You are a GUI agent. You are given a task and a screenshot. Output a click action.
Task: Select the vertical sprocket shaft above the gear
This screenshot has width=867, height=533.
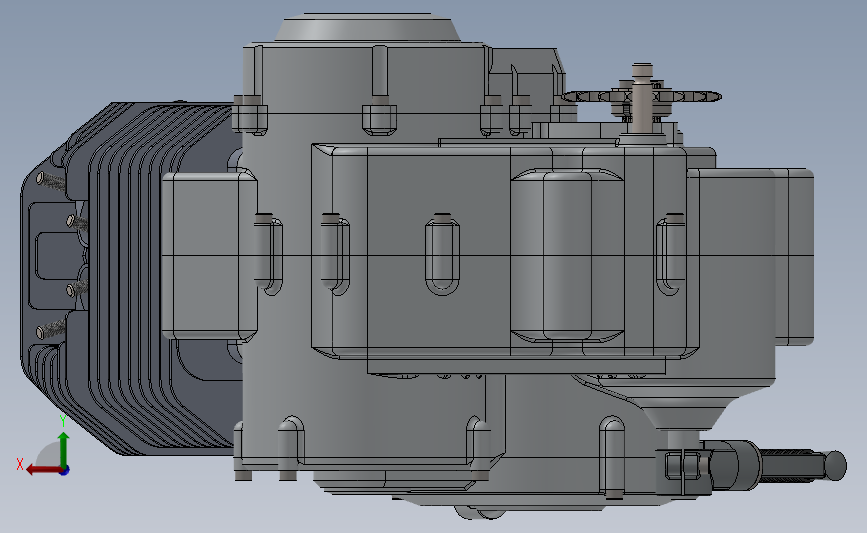coord(642,97)
